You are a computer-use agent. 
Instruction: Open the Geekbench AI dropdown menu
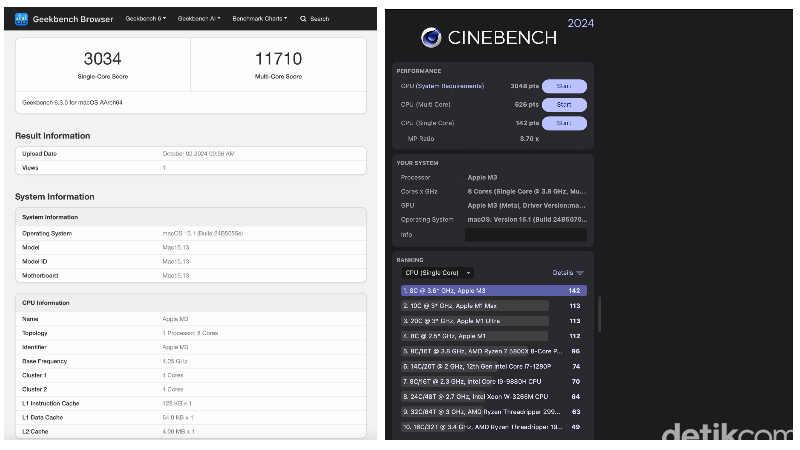pos(199,19)
